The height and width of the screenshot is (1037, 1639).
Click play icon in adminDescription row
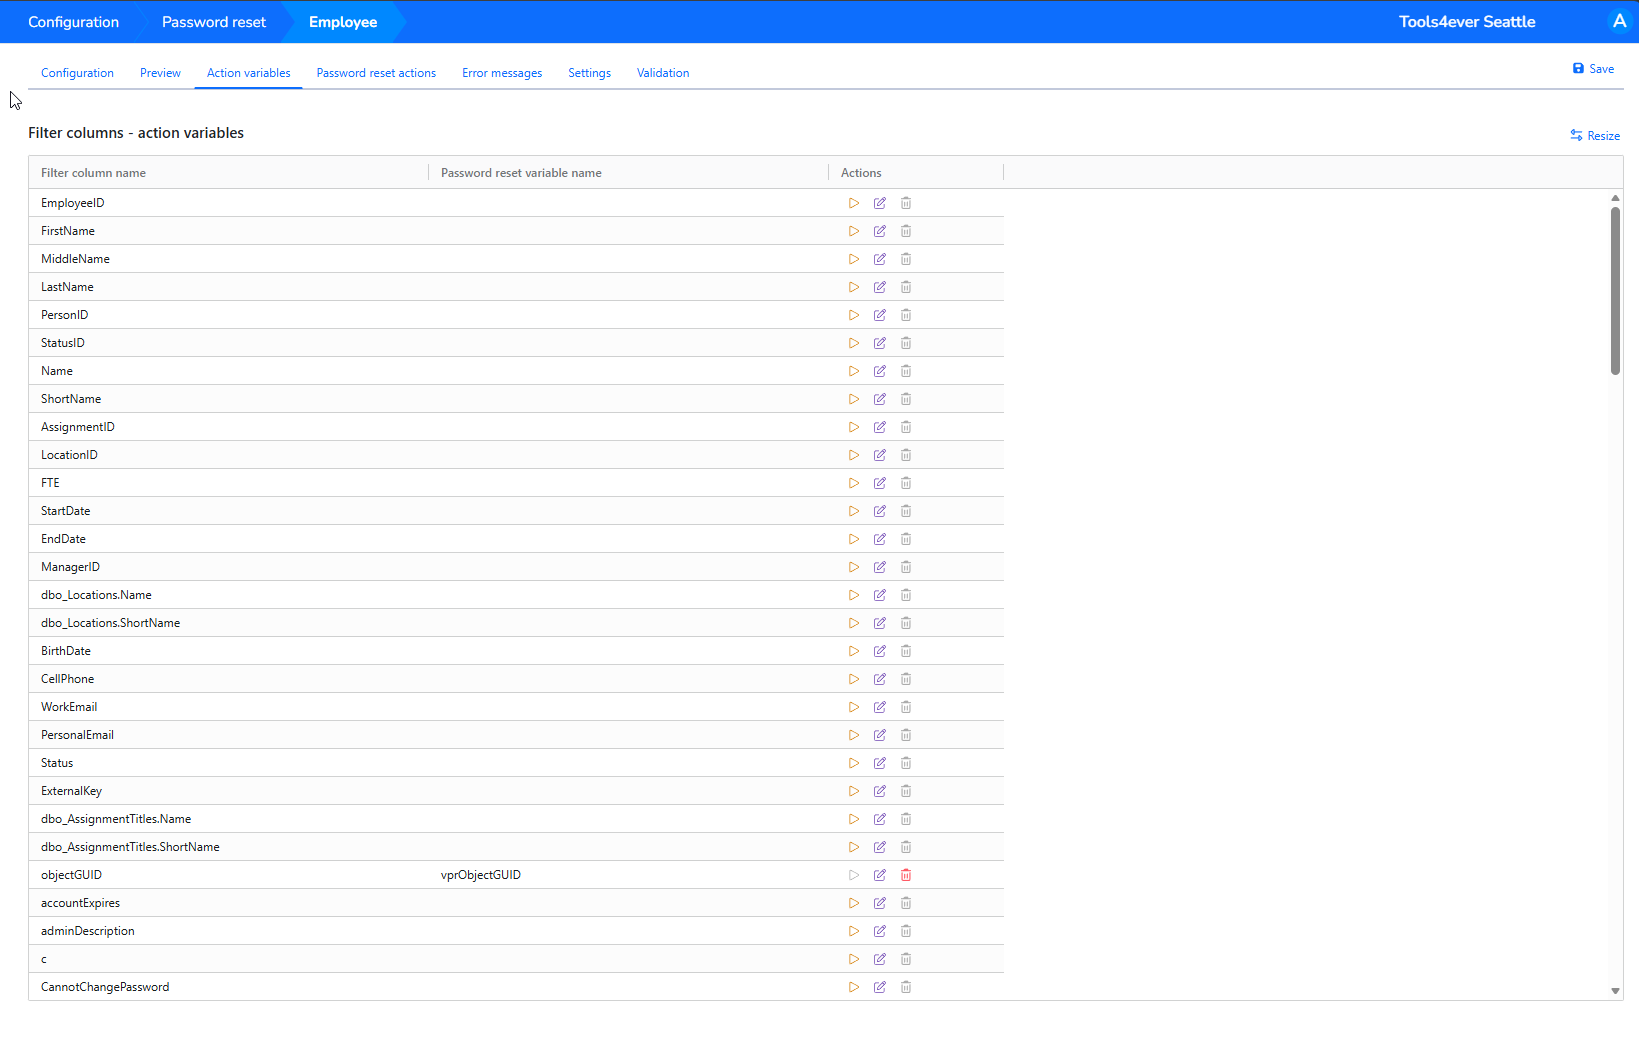854,931
